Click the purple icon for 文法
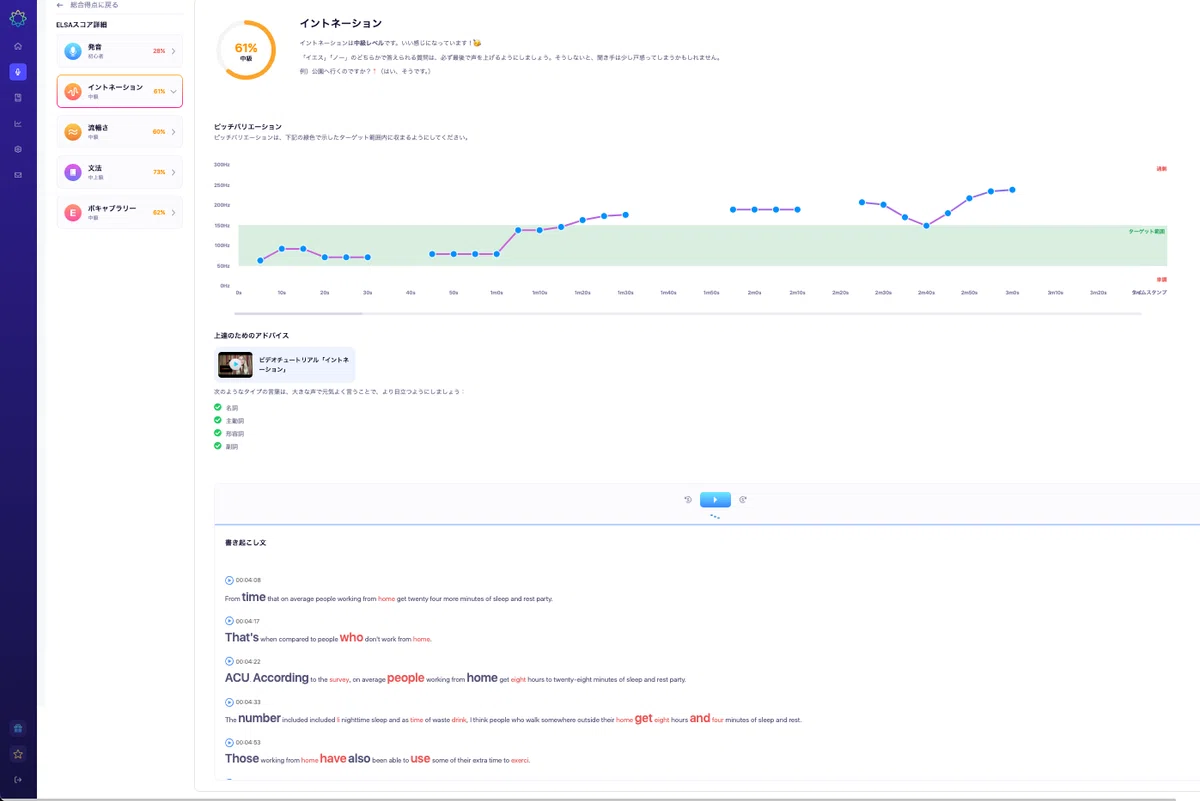The width and height of the screenshot is (1200, 801). (x=73, y=172)
